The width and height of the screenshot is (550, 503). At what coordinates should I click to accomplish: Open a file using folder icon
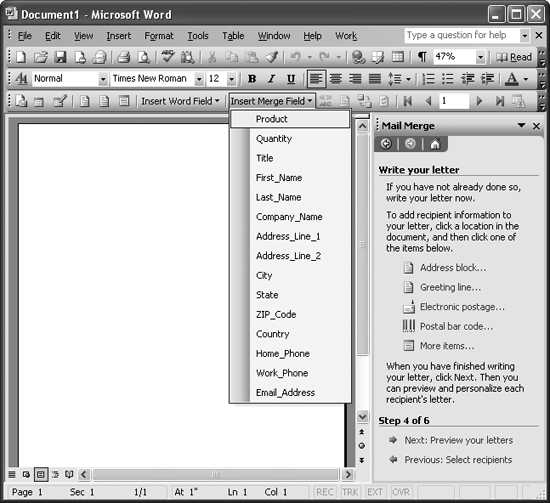(x=41, y=57)
